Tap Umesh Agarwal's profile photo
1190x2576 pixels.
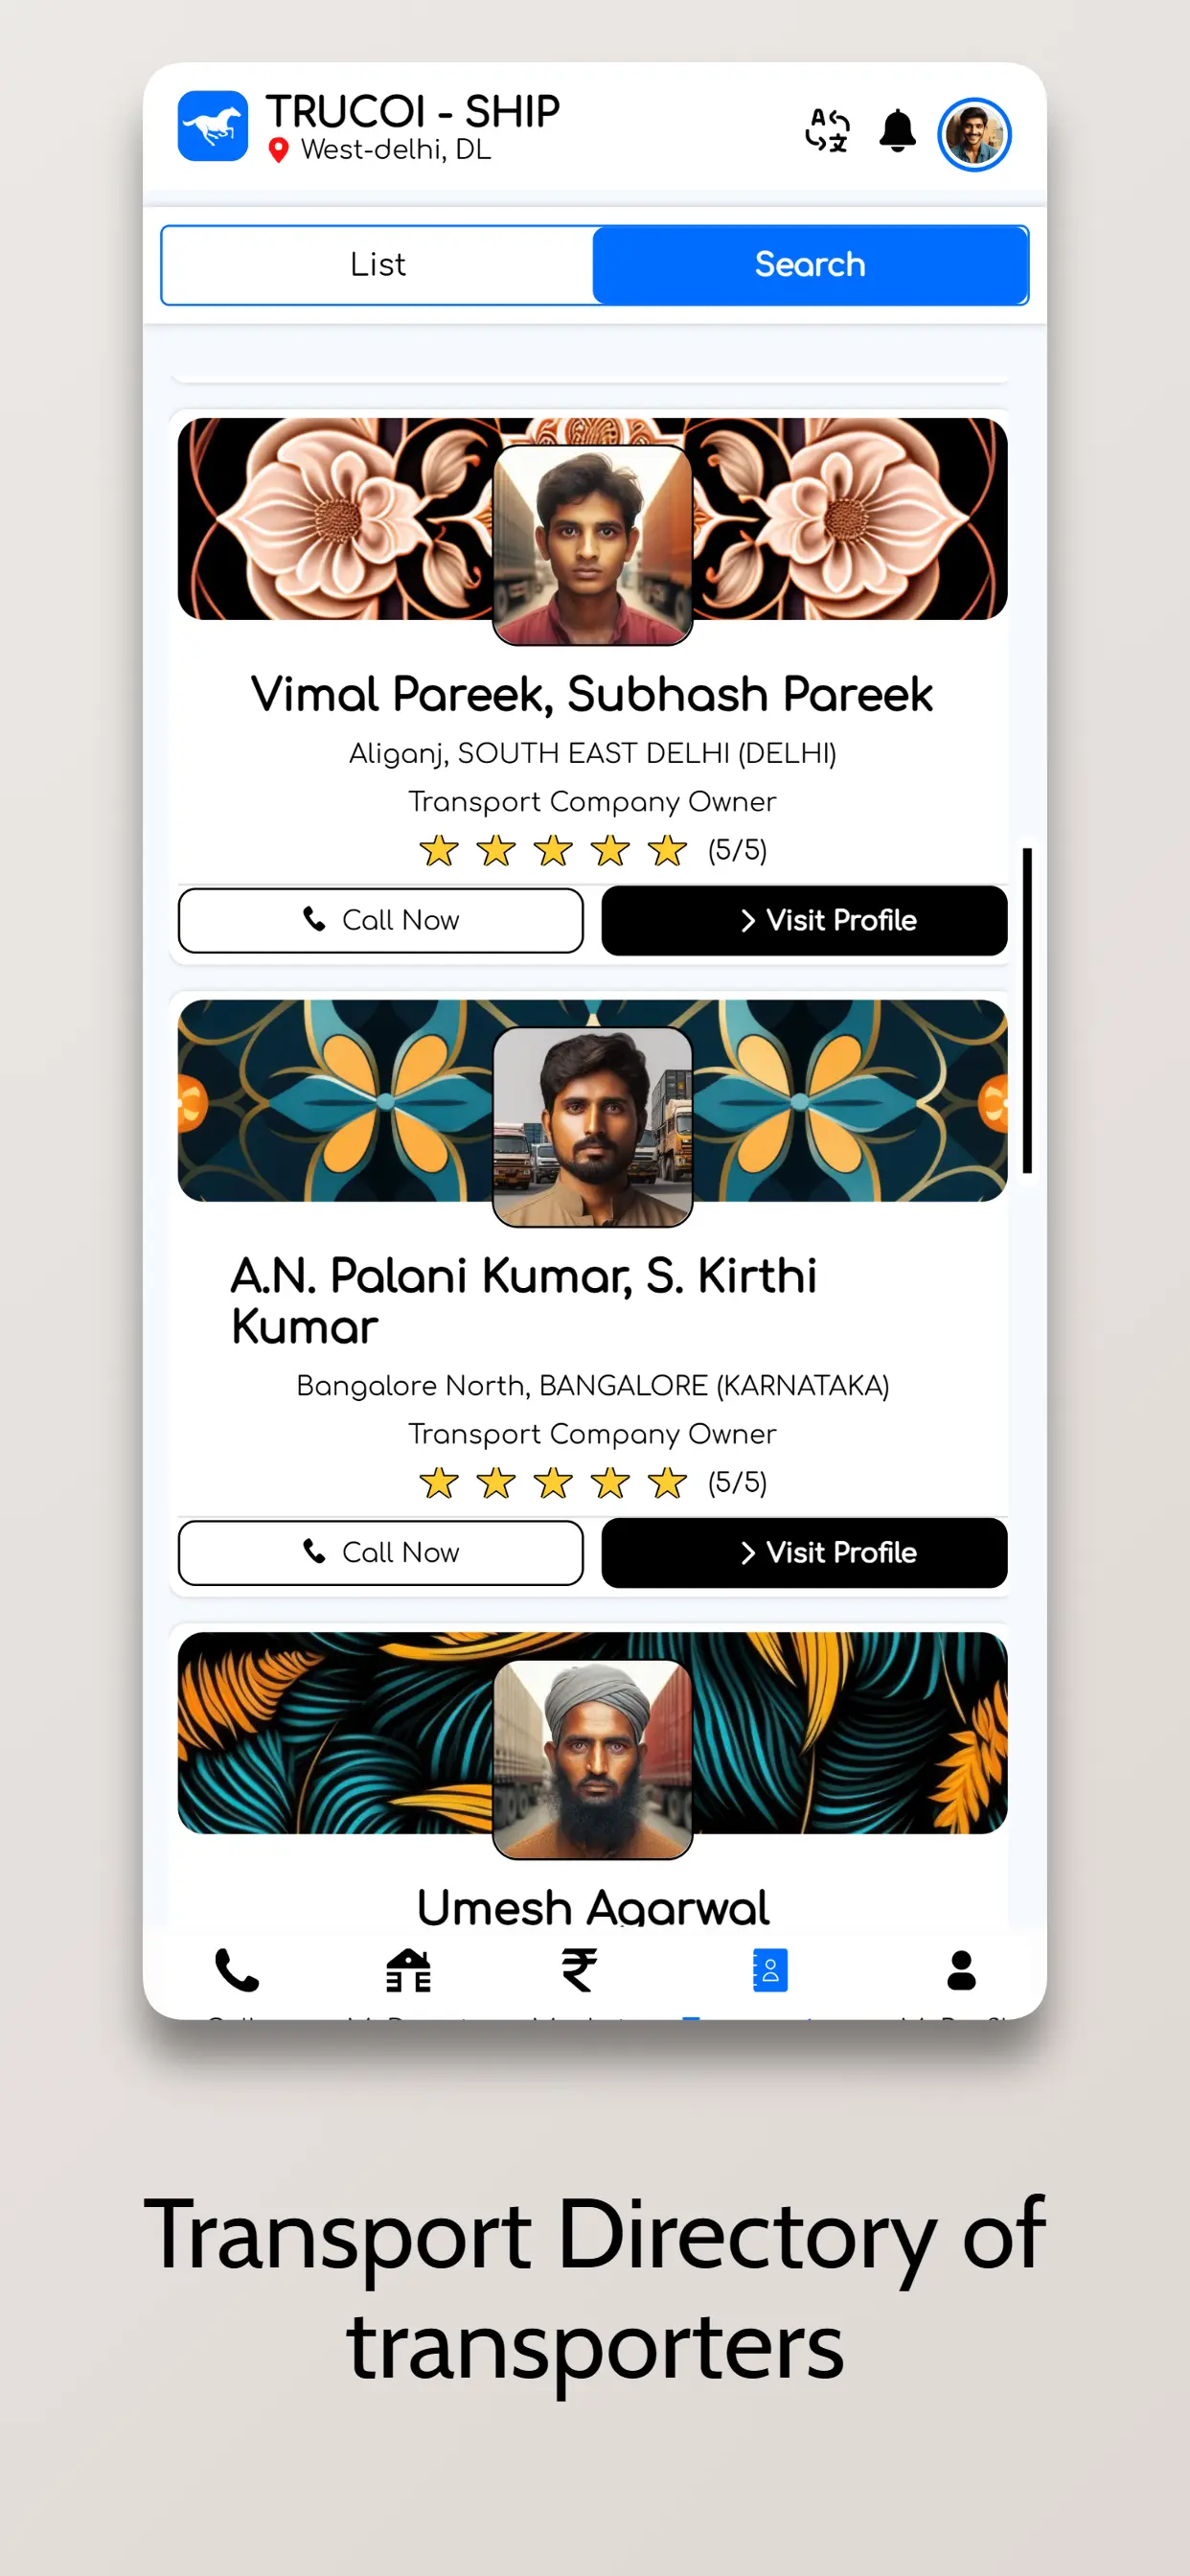593,1759
